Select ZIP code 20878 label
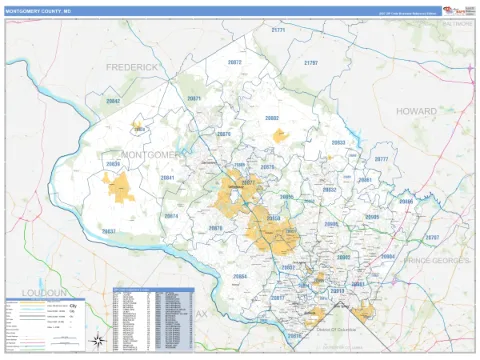 coord(215,228)
